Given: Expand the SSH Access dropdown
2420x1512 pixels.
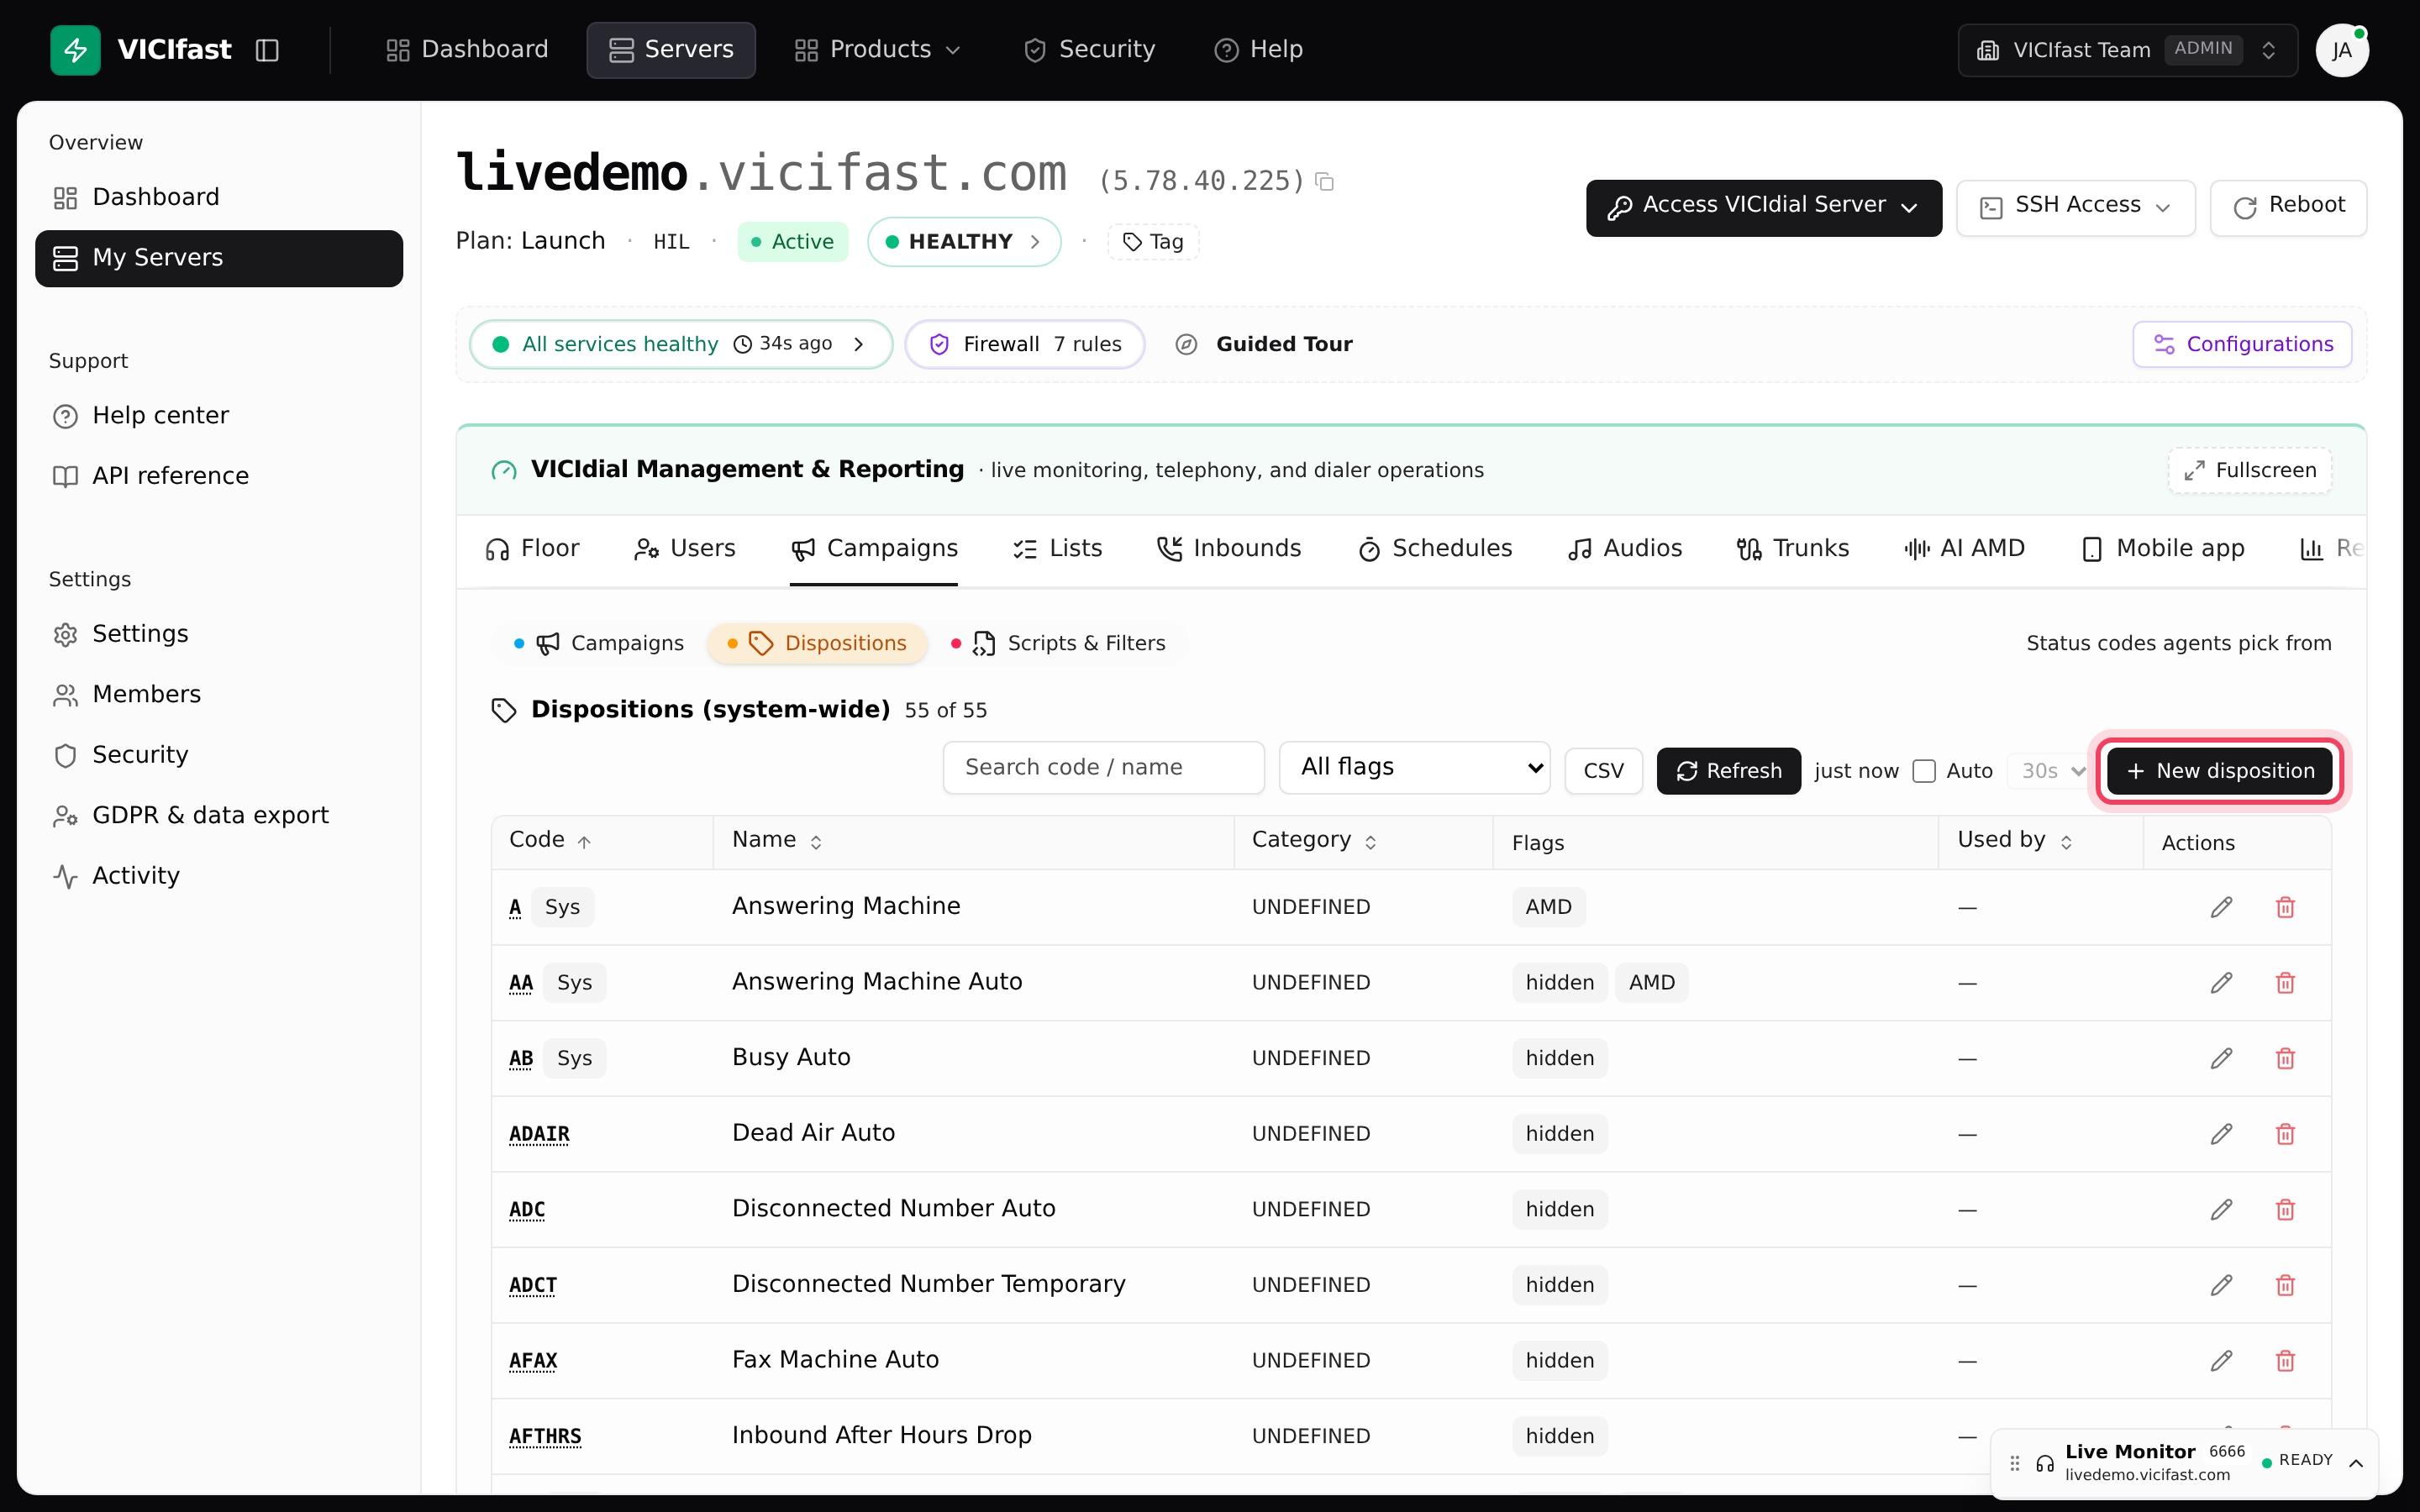Looking at the screenshot, I should (x=2075, y=208).
